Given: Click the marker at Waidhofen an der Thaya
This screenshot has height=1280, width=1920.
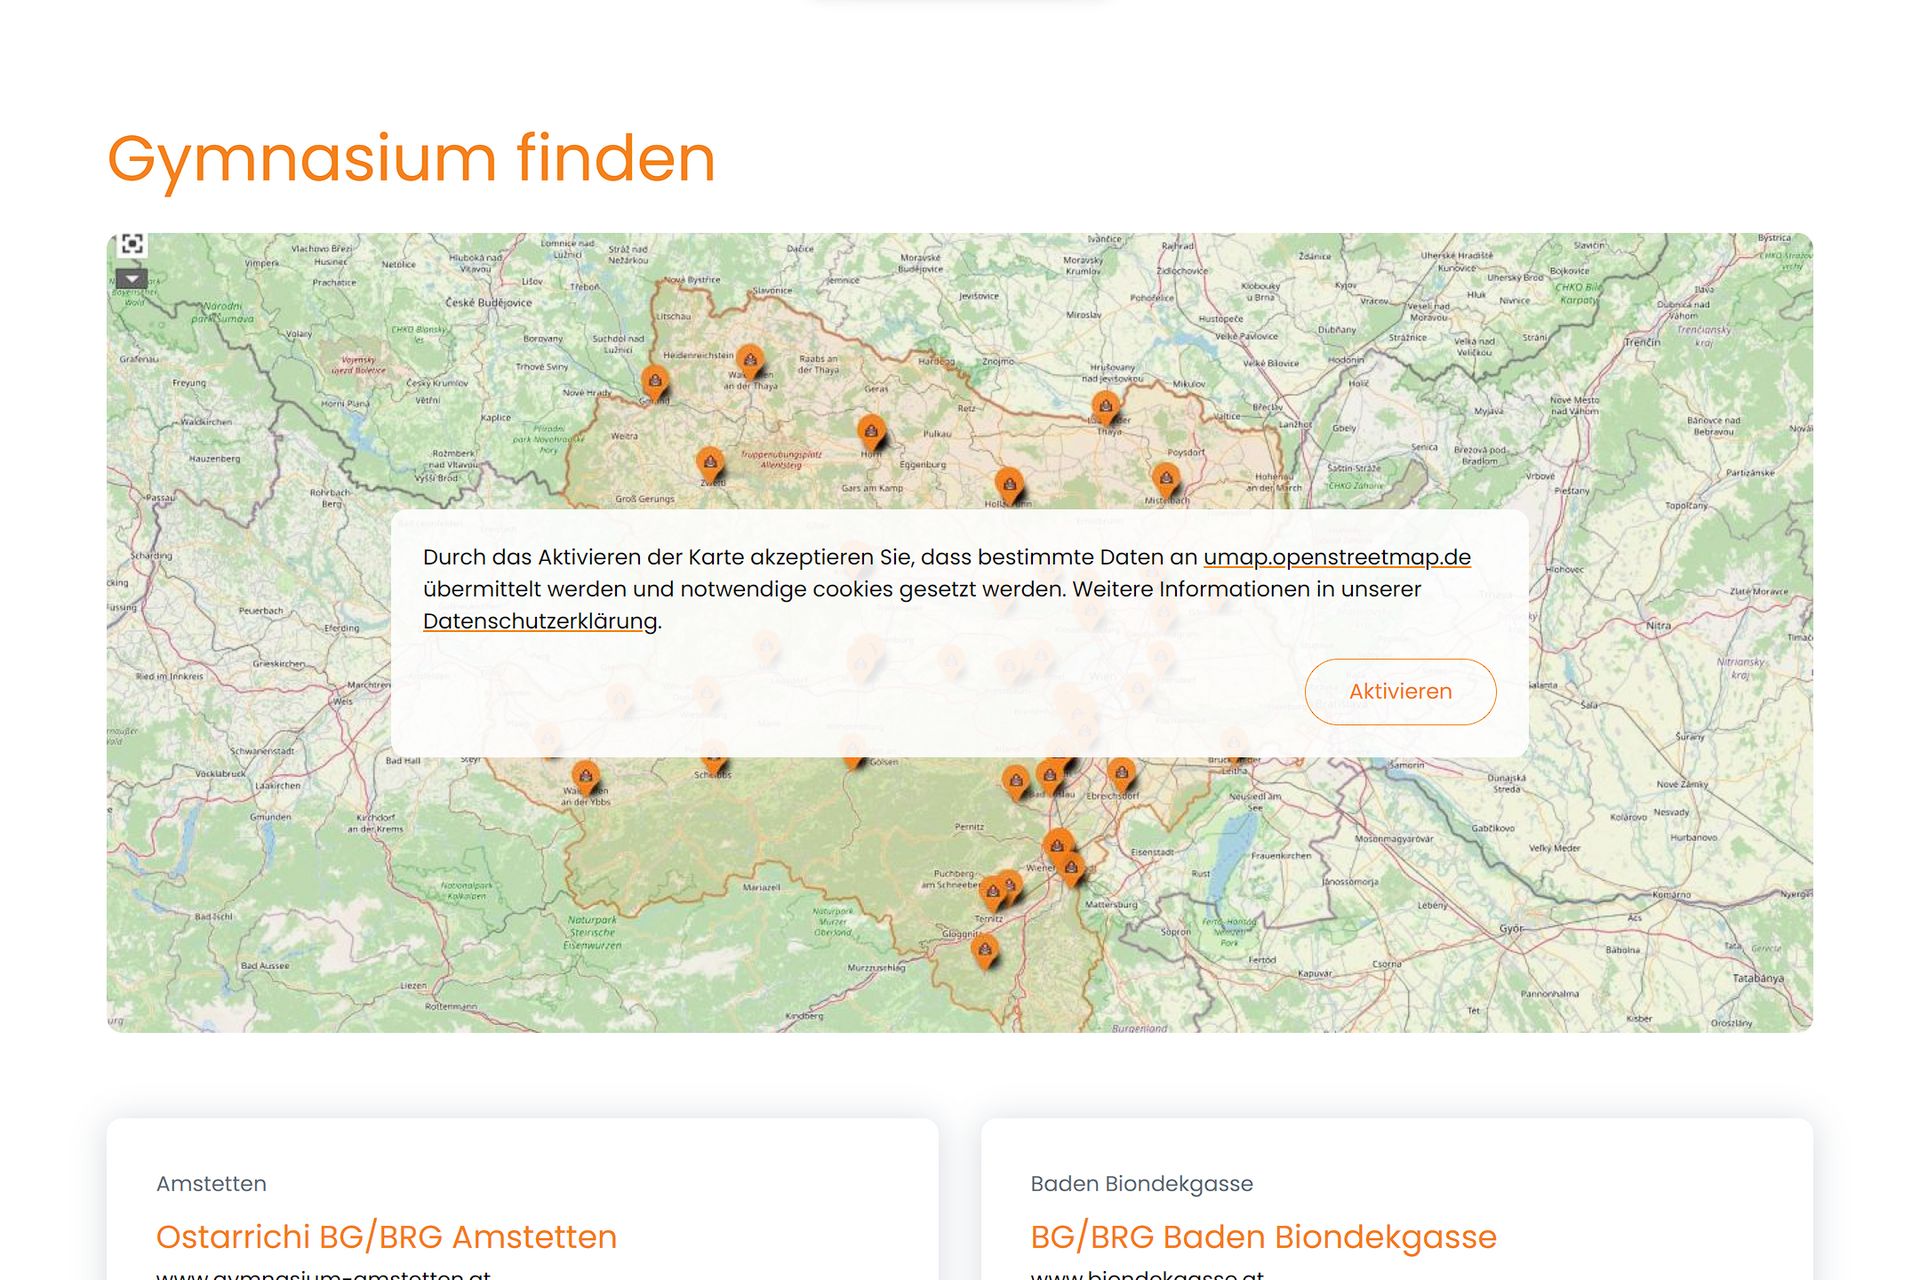Looking at the screenshot, I should click(751, 358).
